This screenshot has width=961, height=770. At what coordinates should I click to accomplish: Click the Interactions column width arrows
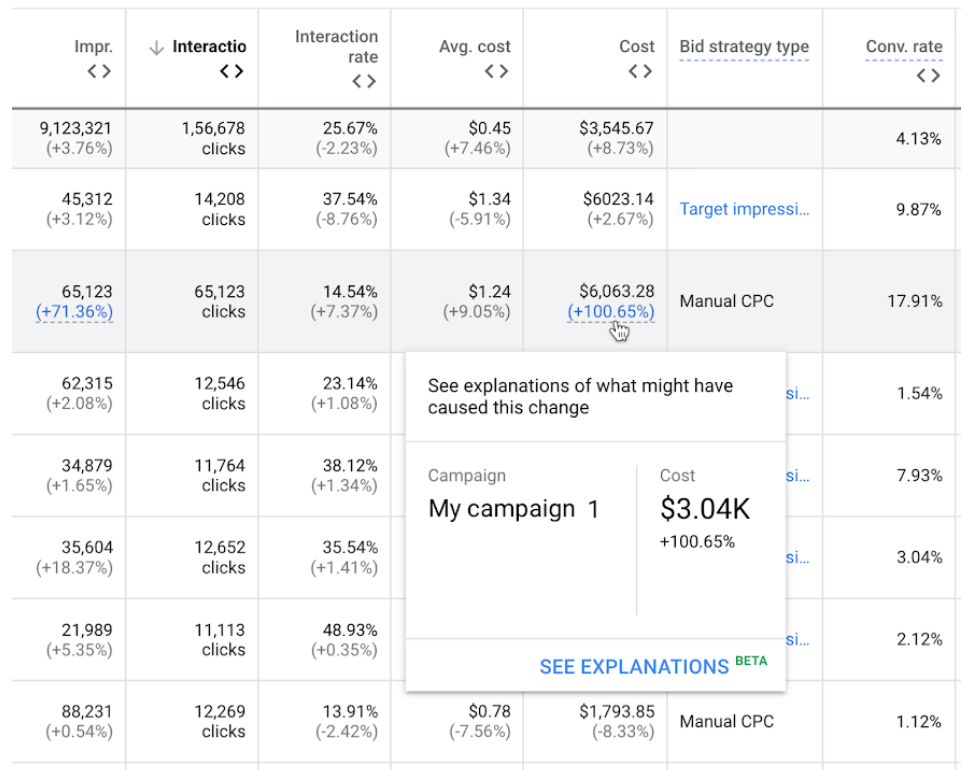232,71
